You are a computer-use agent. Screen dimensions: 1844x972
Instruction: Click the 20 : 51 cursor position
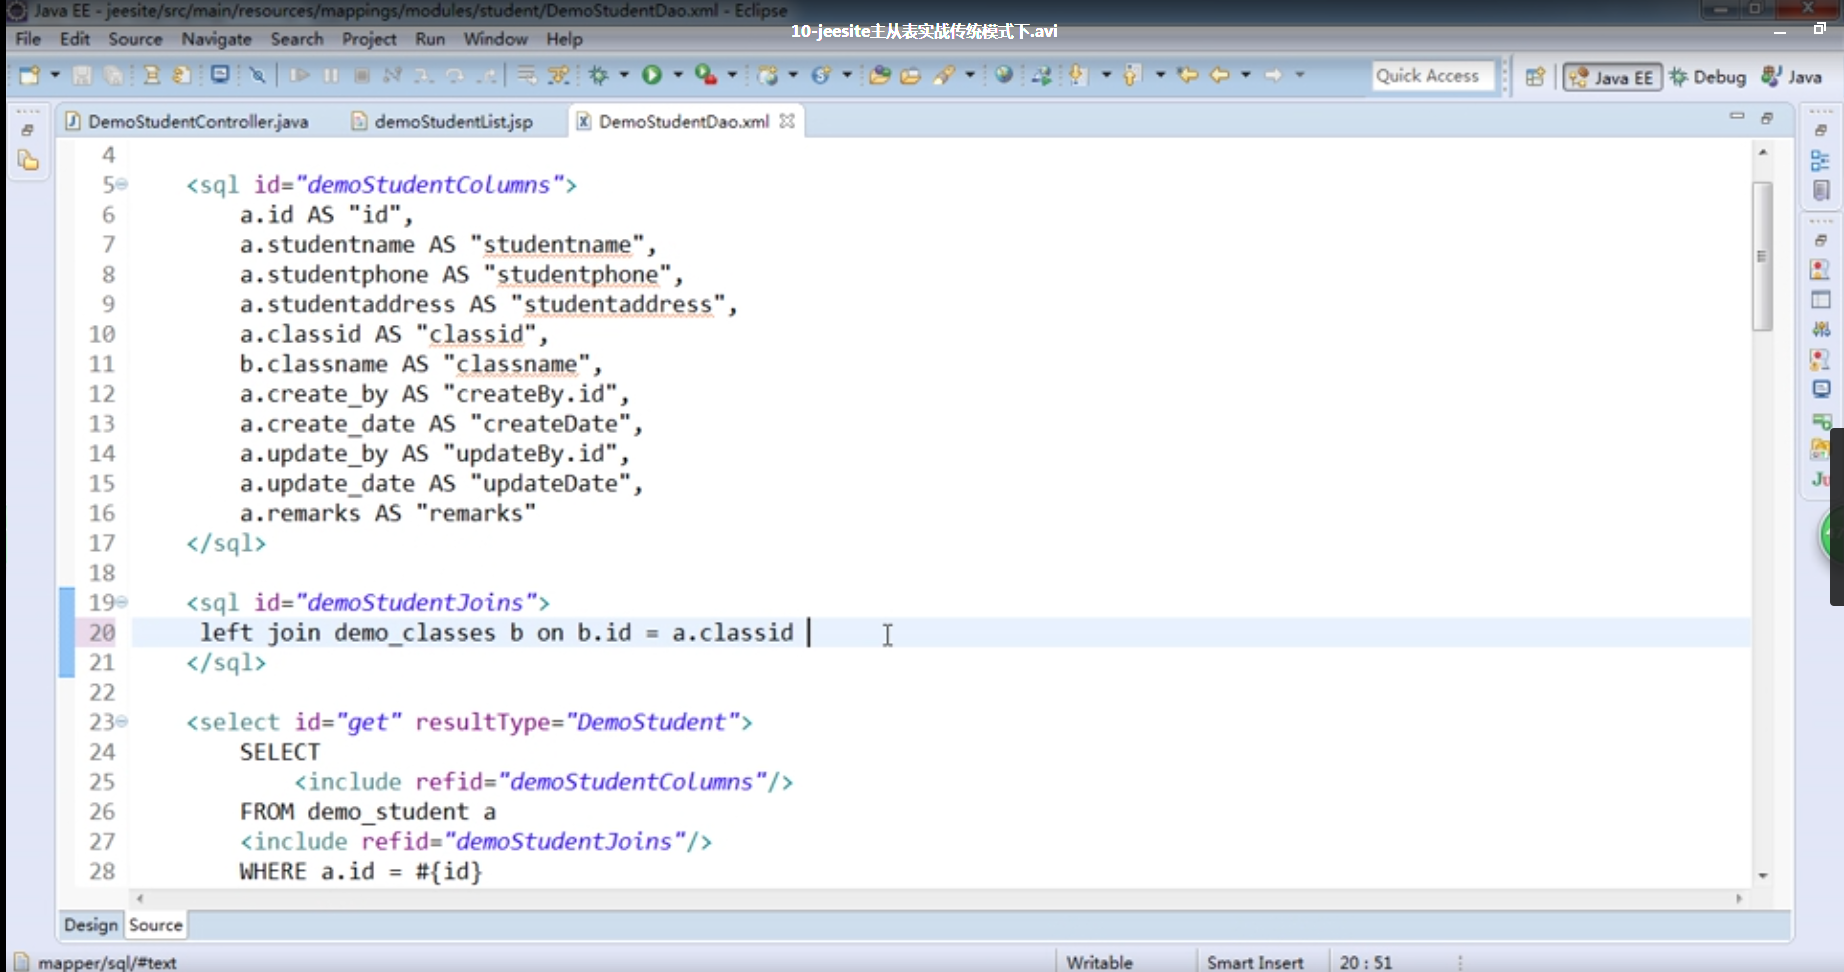click(1366, 962)
